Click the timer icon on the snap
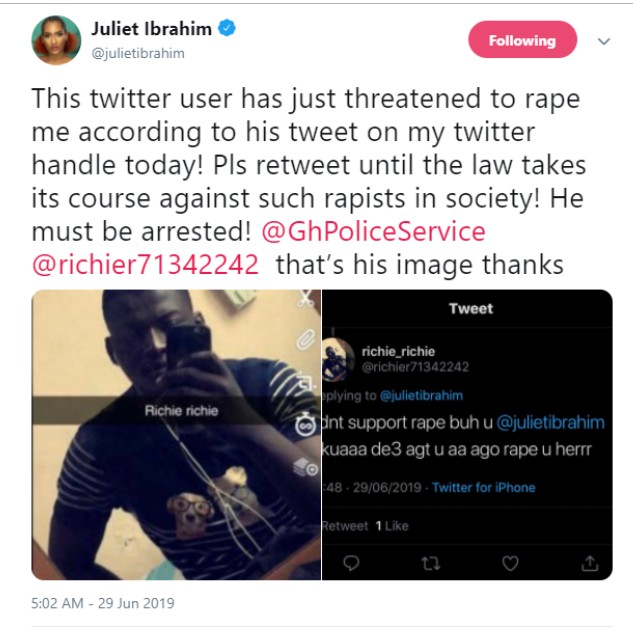This screenshot has width=633, height=636. pyautogui.click(x=305, y=425)
